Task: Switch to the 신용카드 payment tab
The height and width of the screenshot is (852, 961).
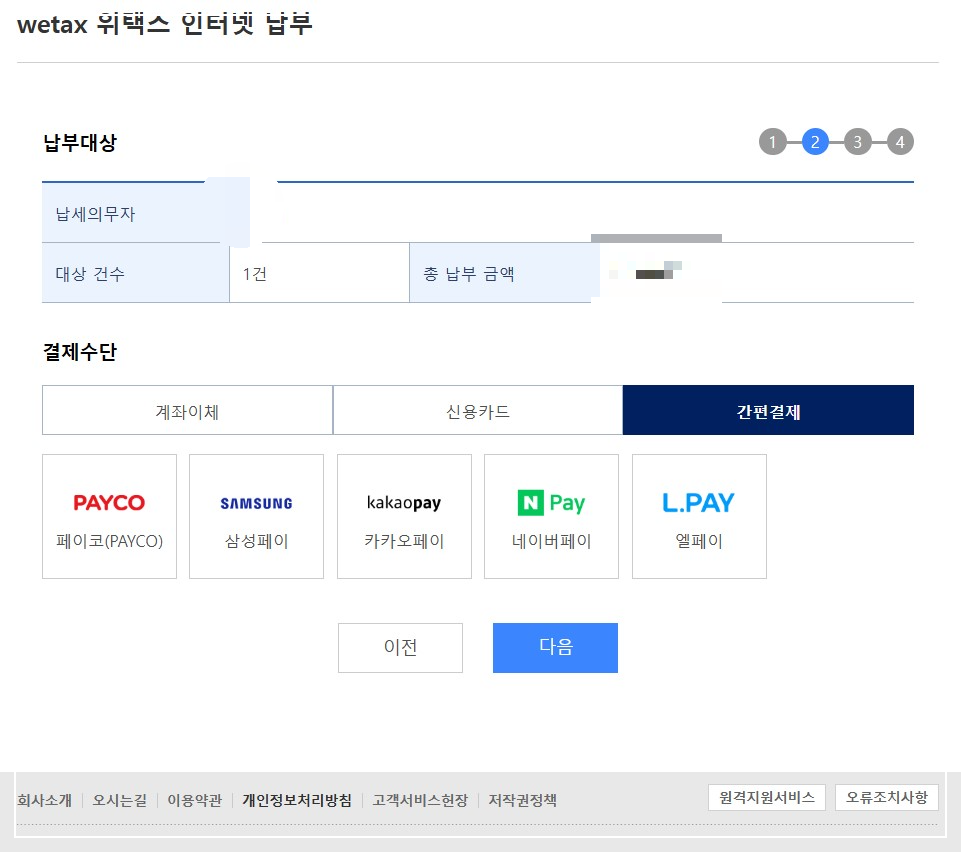Action: pyautogui.click(x=477, y=409)
